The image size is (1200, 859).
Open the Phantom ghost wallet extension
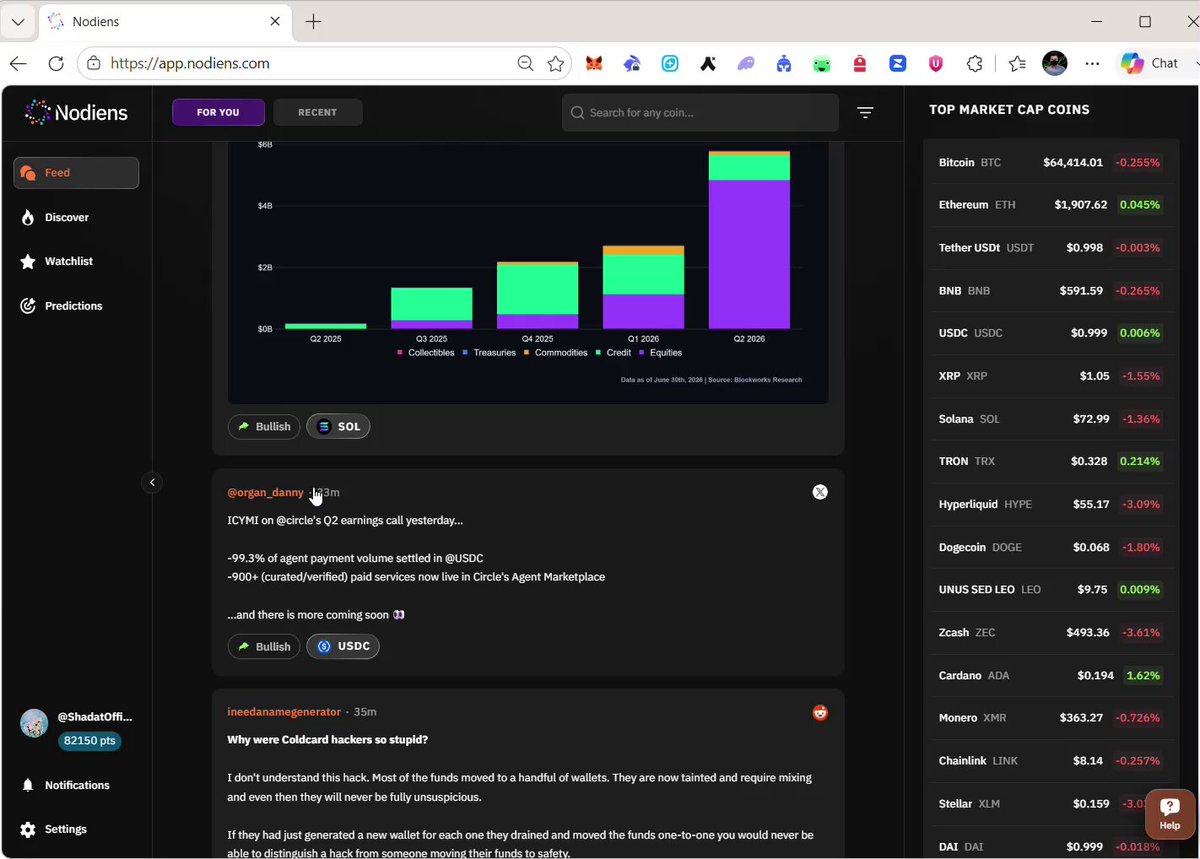point(746,63)
